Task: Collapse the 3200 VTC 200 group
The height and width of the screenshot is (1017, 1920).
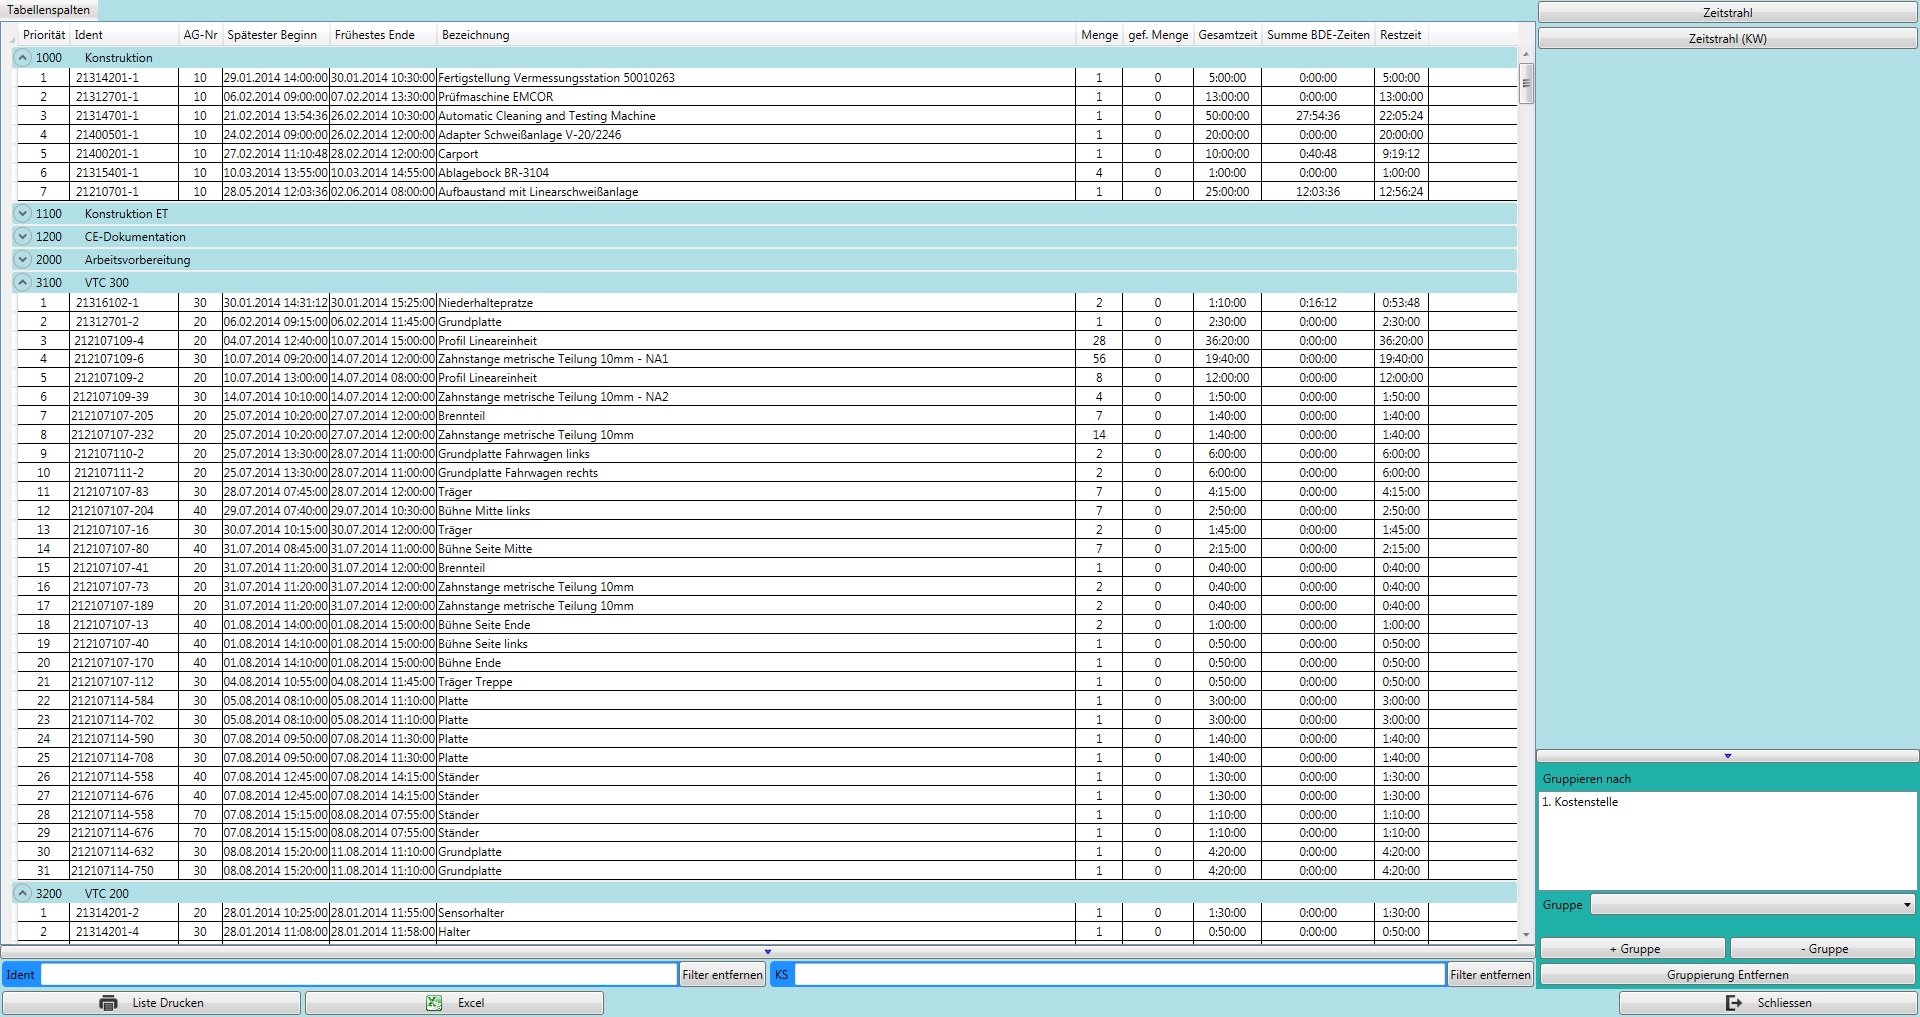Action: coord(23,894)
